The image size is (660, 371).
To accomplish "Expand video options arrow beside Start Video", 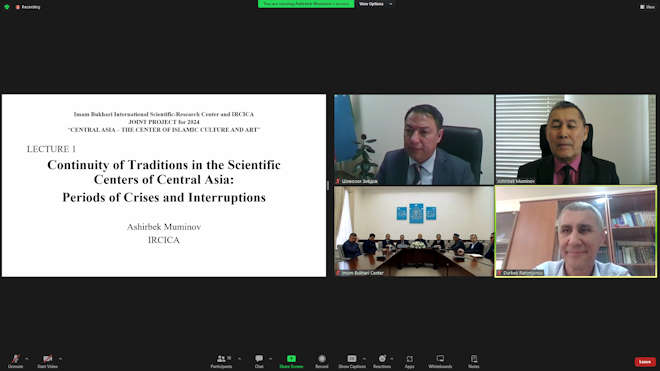I will click(61, 359).
